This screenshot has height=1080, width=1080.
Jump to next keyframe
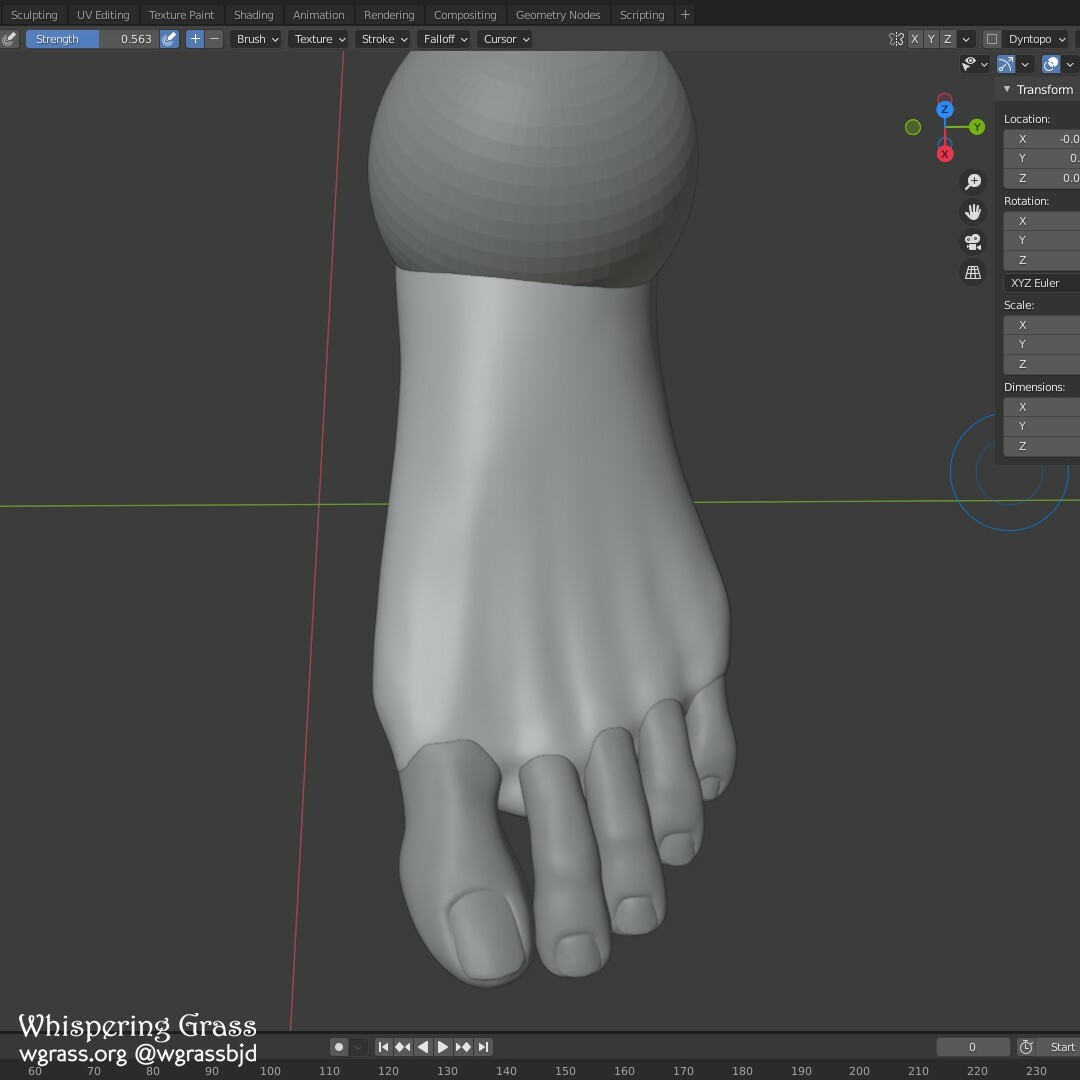click(463, 1047)
